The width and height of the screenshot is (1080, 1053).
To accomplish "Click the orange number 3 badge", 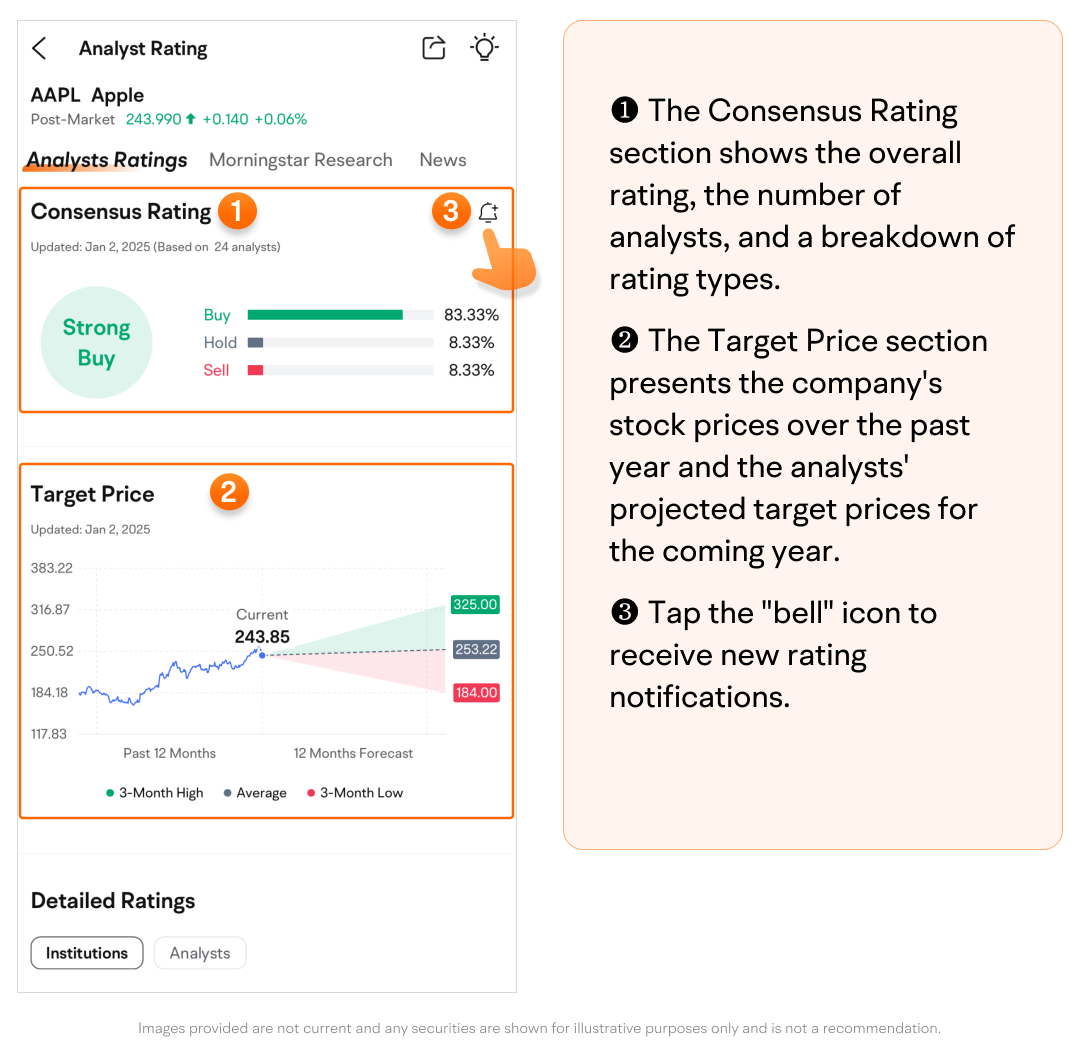I will (451, 211).
